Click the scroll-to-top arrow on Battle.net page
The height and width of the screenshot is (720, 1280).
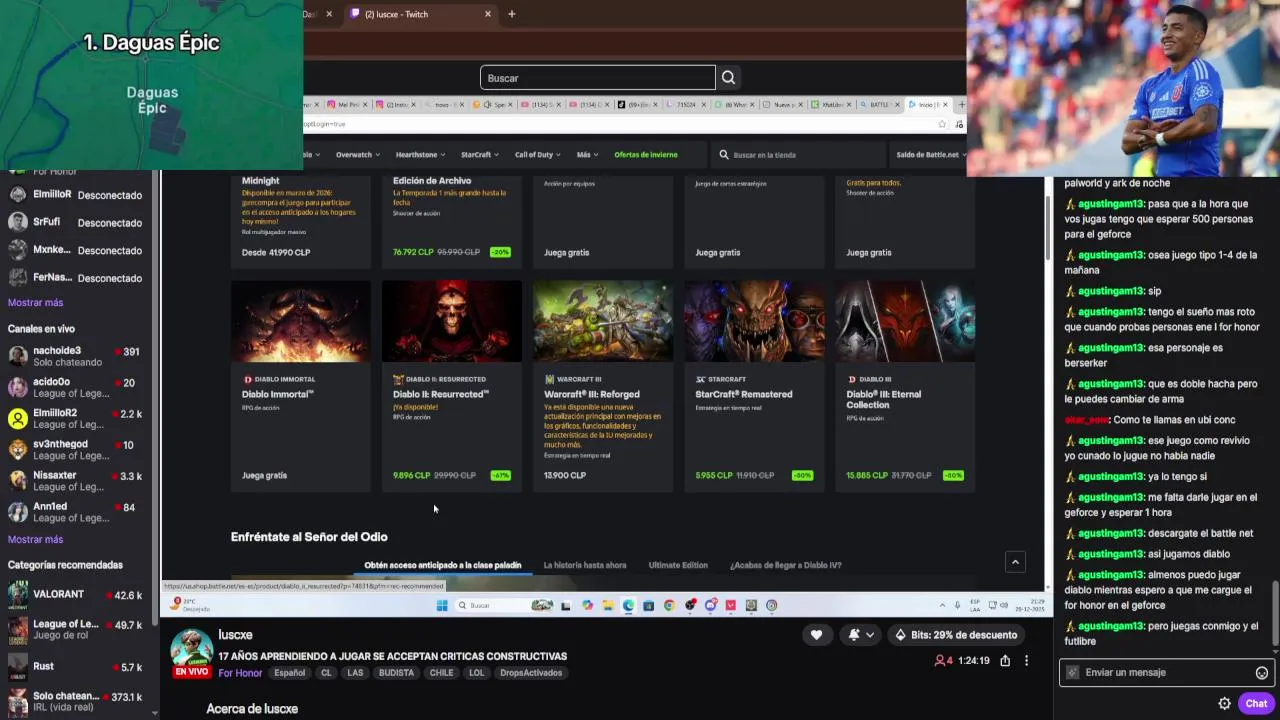pos(1015,562)
